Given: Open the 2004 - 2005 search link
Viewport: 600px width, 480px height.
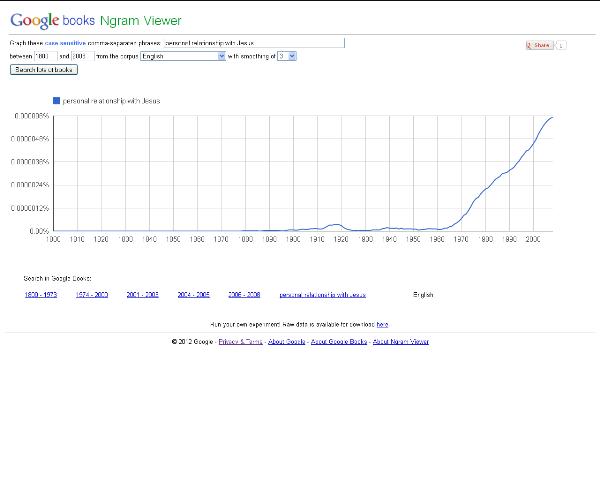Looking at the screenshot, I should click(x=193, y=295).
